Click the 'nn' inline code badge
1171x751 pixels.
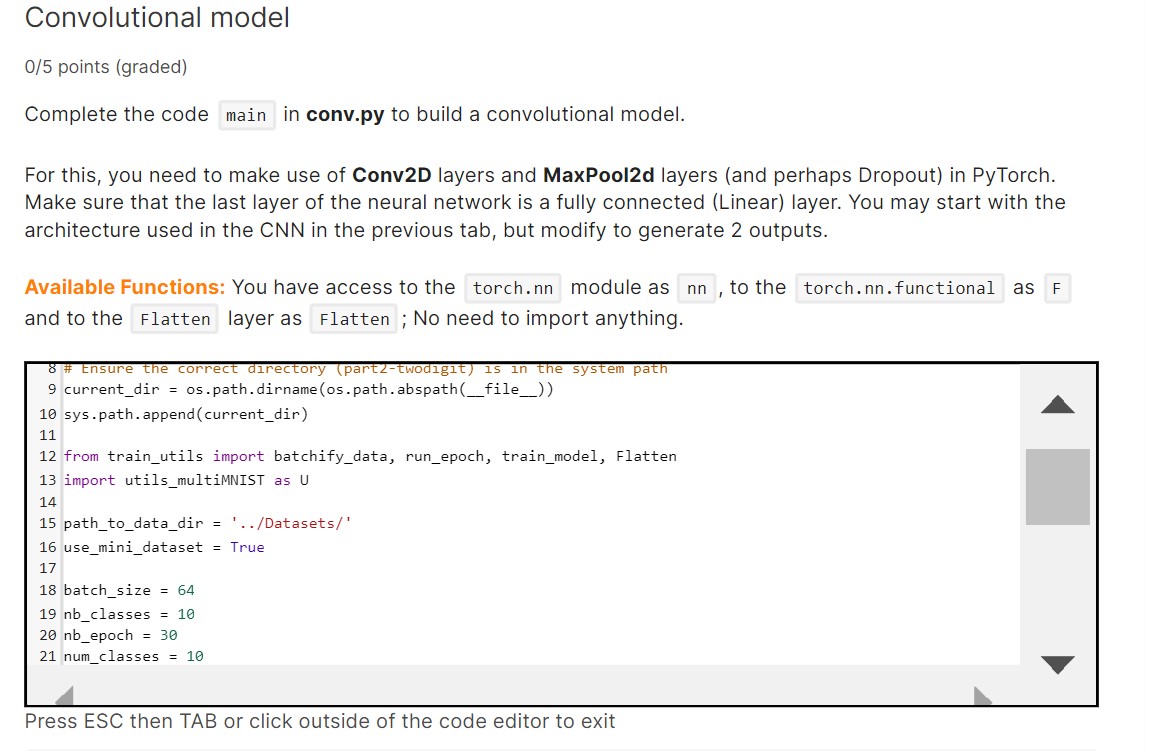tap(696, 288)
